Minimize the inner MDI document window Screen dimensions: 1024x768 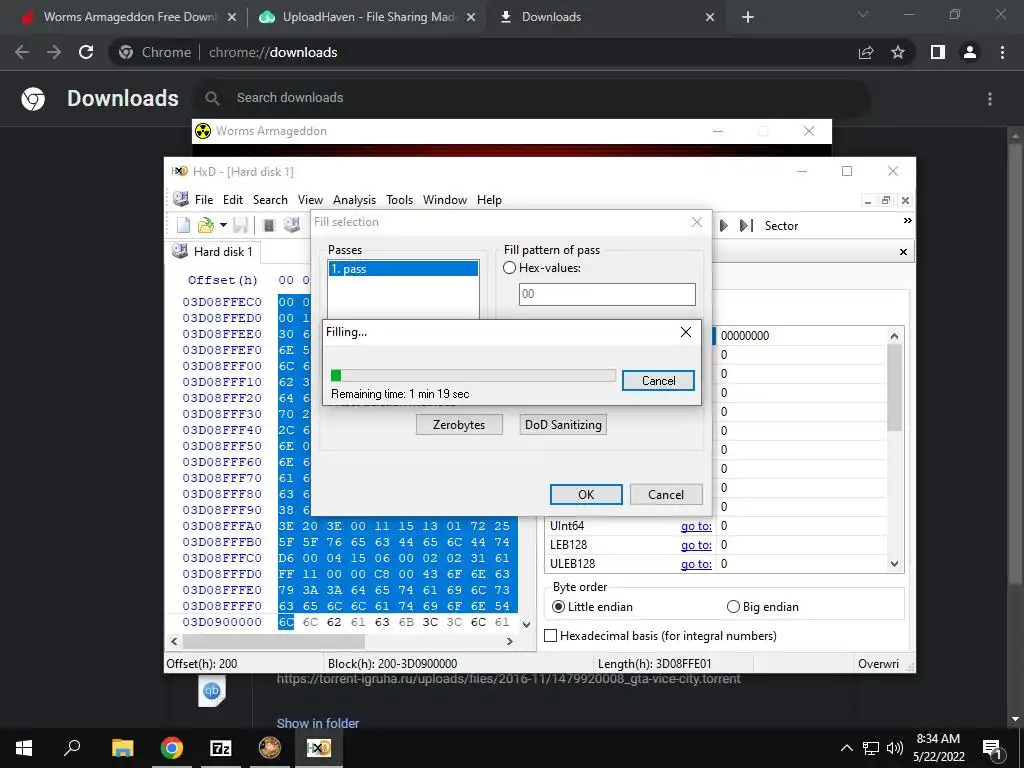tap(867, 200)
